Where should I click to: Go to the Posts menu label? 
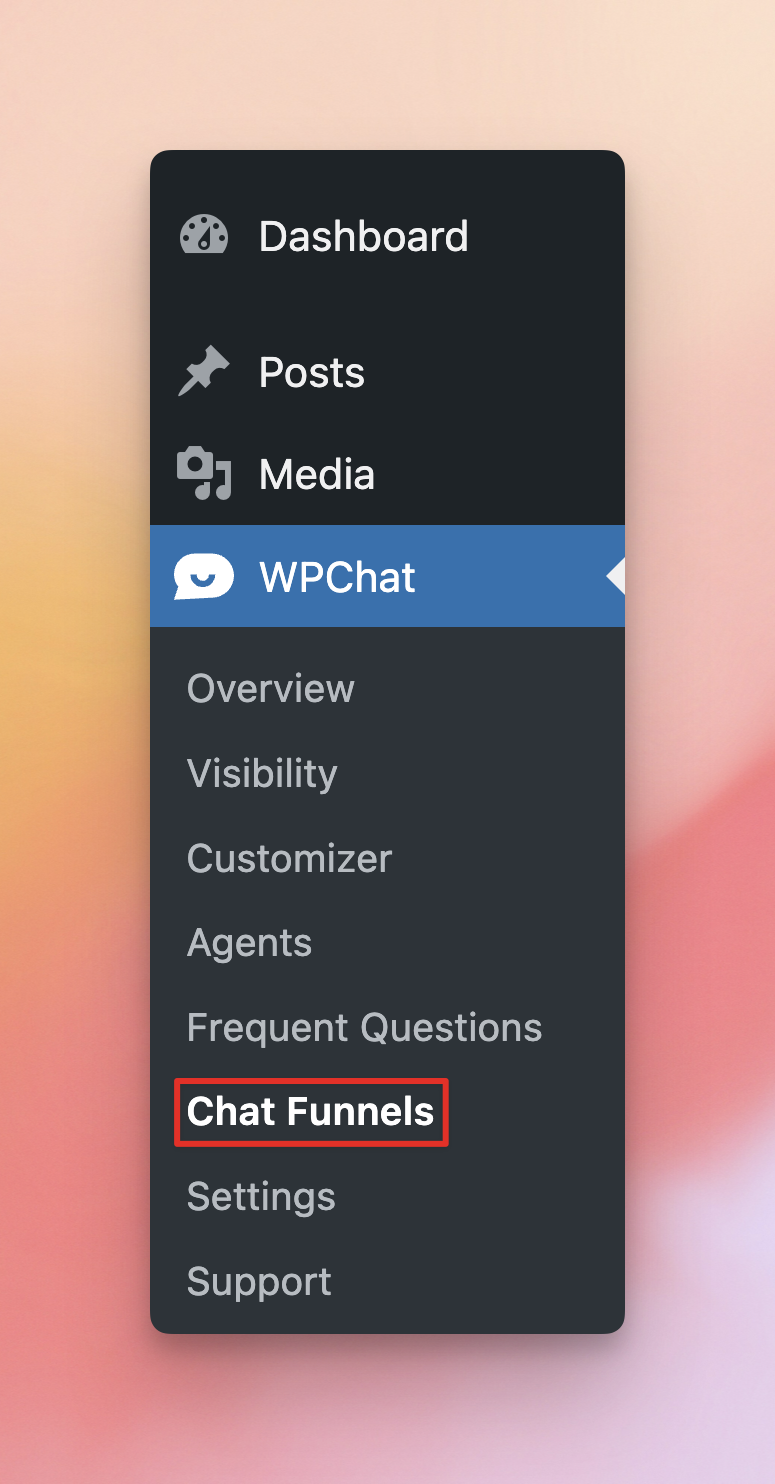pos(312,372)
